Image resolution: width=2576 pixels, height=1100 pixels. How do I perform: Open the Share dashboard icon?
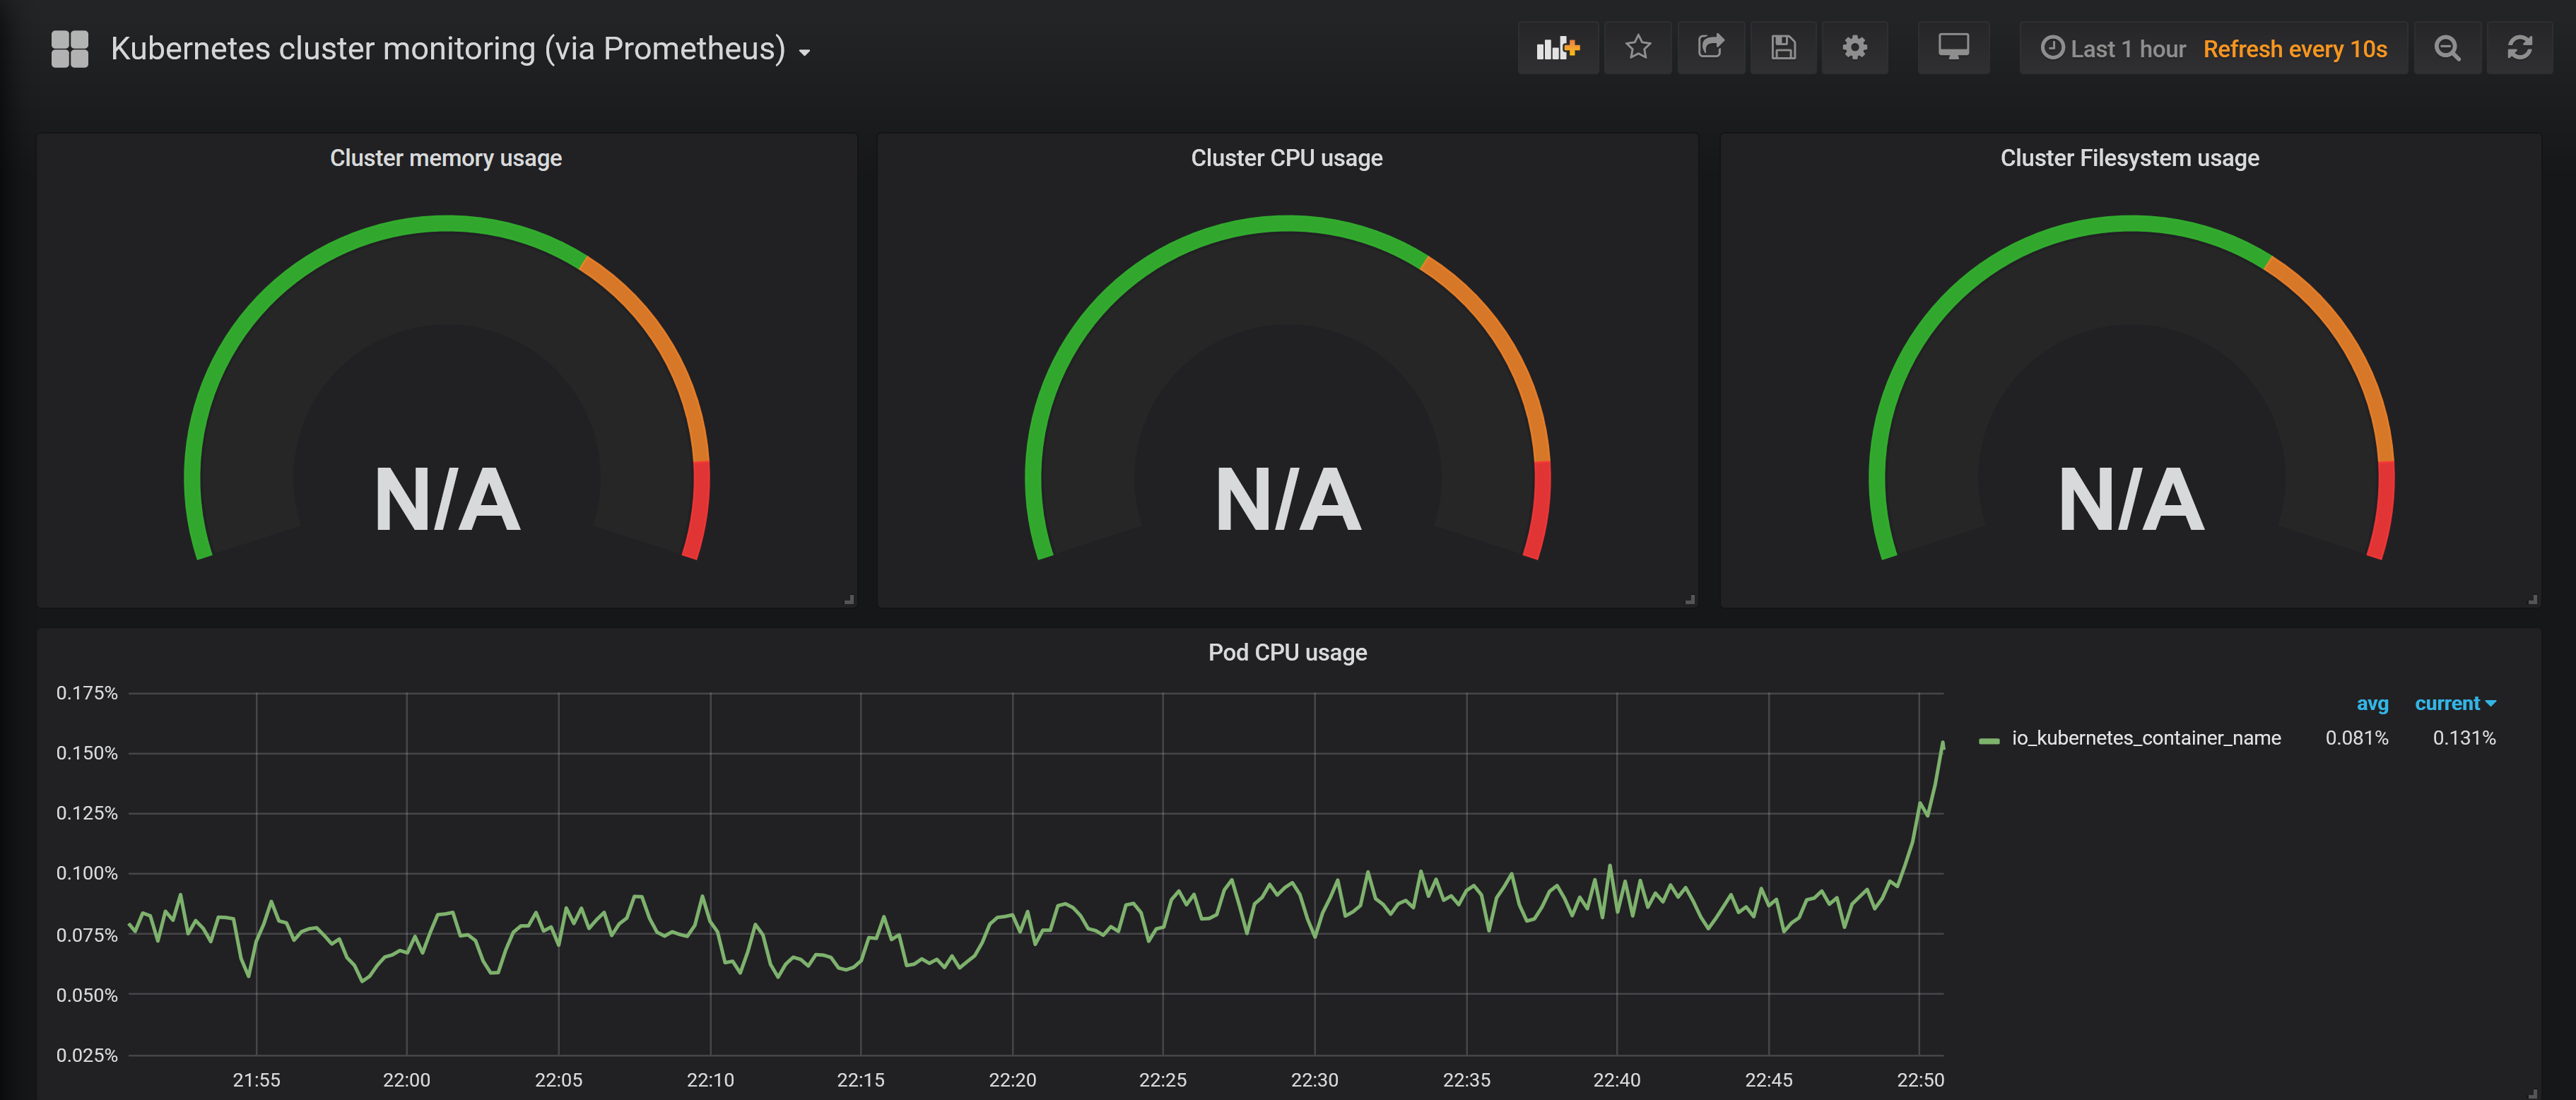pyautogui.click(x=1710, y=48)
